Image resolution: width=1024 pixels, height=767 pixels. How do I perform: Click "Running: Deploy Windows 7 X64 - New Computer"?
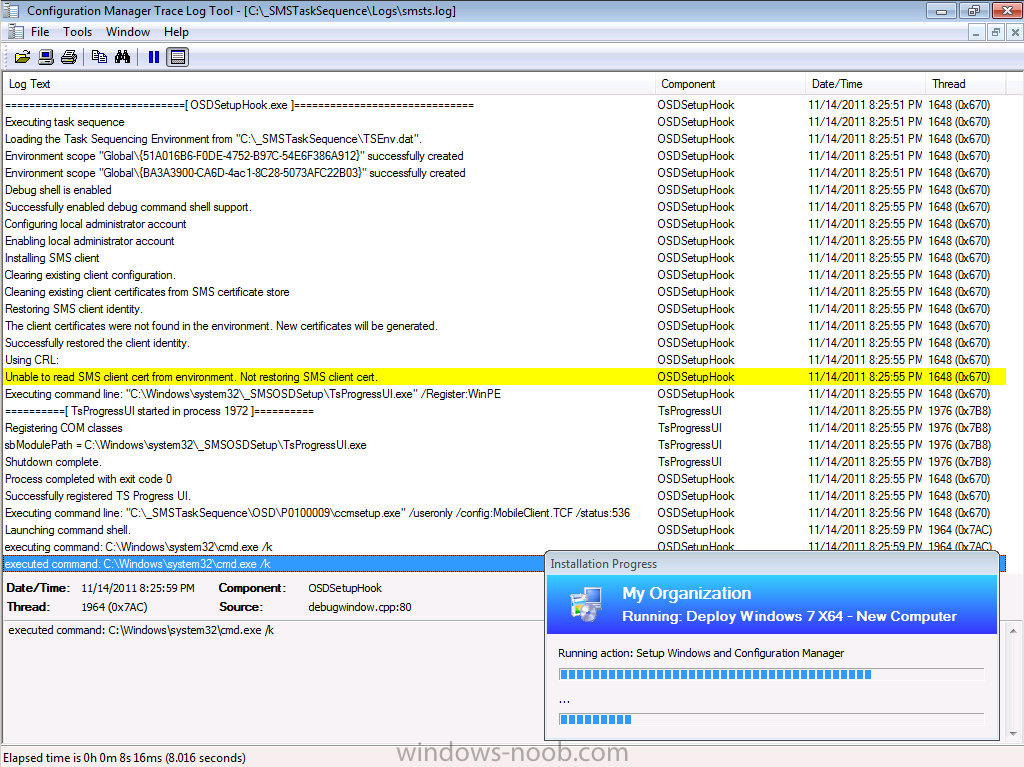(x=789, y=616)
